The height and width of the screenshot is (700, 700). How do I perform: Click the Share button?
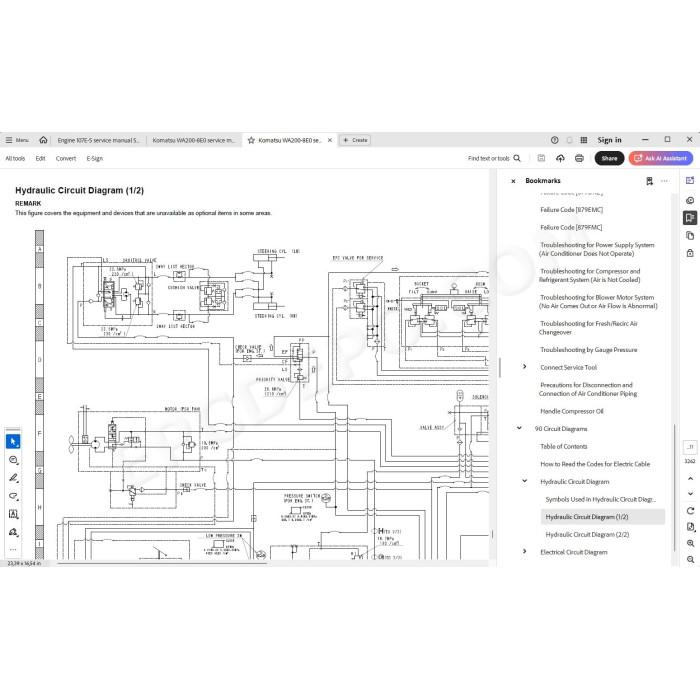609,158
